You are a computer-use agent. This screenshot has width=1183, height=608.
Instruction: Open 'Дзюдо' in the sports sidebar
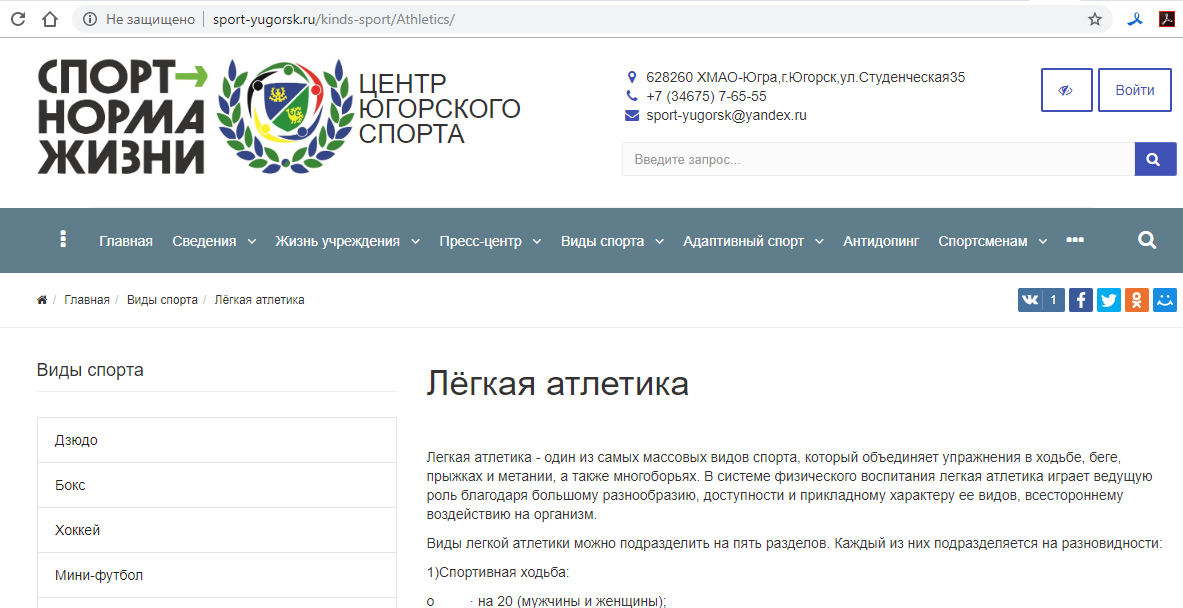pyautogui.click(x=217, y=440)
